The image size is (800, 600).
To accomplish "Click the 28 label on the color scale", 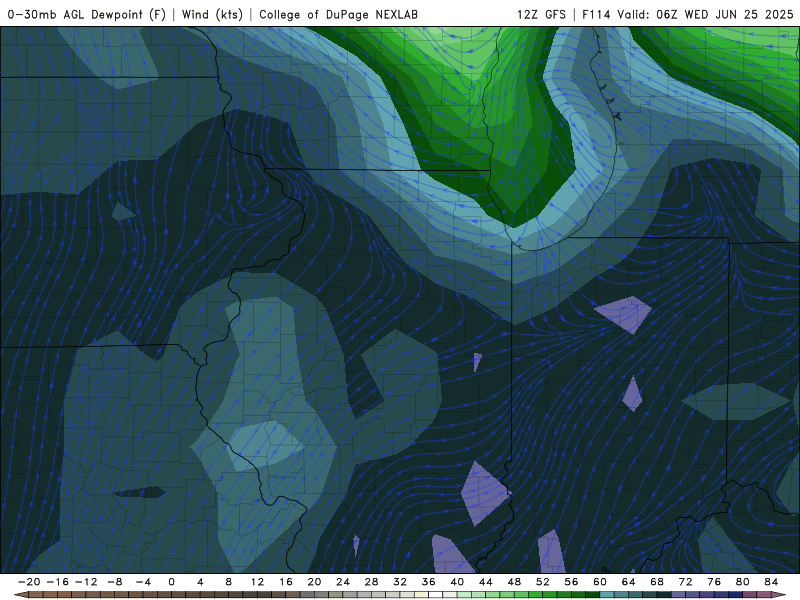I will [371, 582].
